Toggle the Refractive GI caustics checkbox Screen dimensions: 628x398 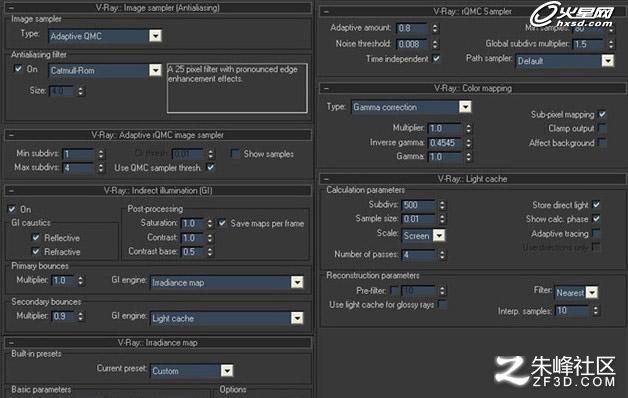(36, 251)
